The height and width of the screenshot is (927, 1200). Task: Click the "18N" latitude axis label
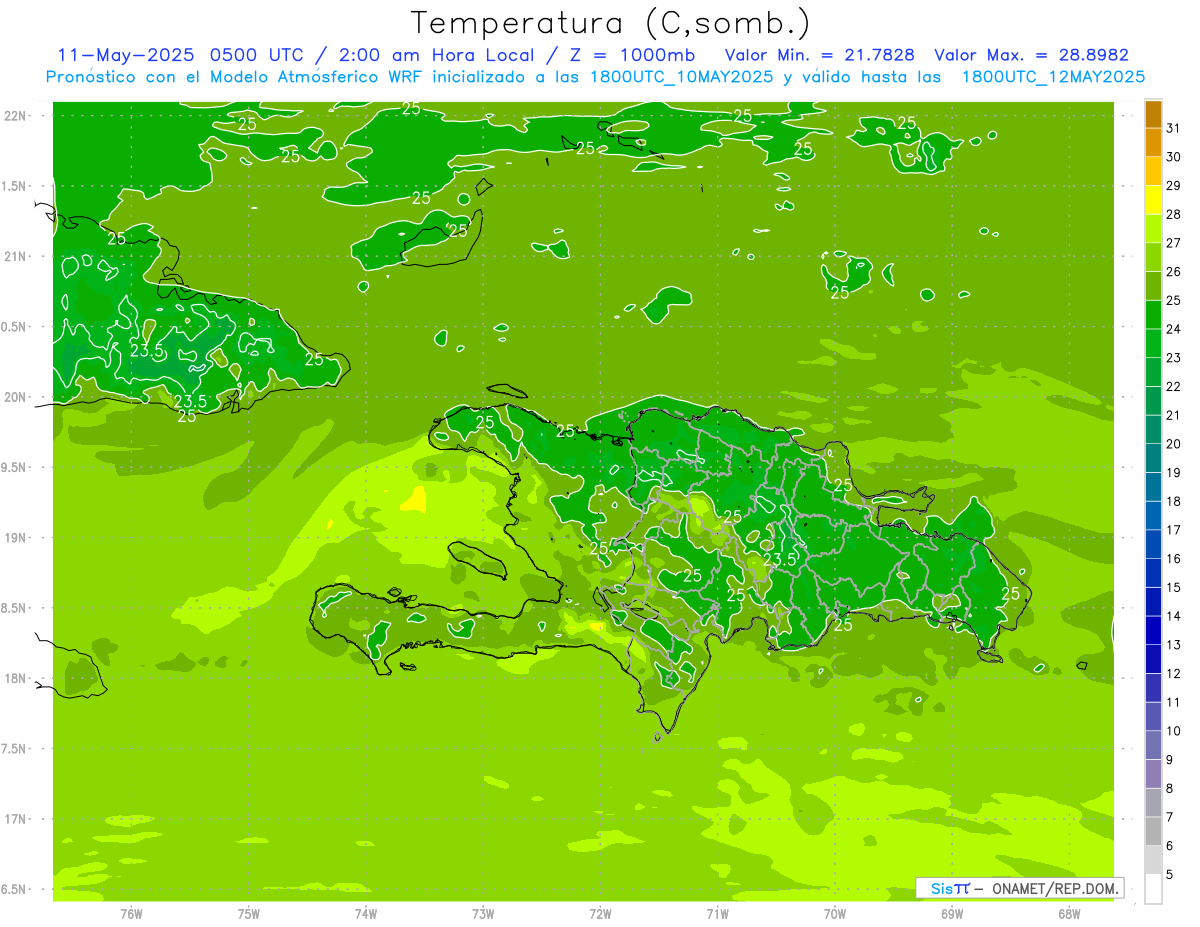coord(15,678)
